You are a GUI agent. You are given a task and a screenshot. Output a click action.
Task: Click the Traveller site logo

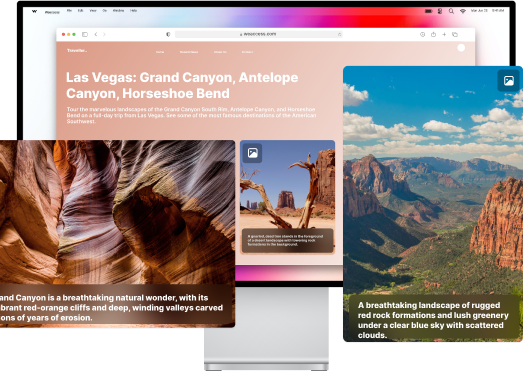click(x=77, y=51)
